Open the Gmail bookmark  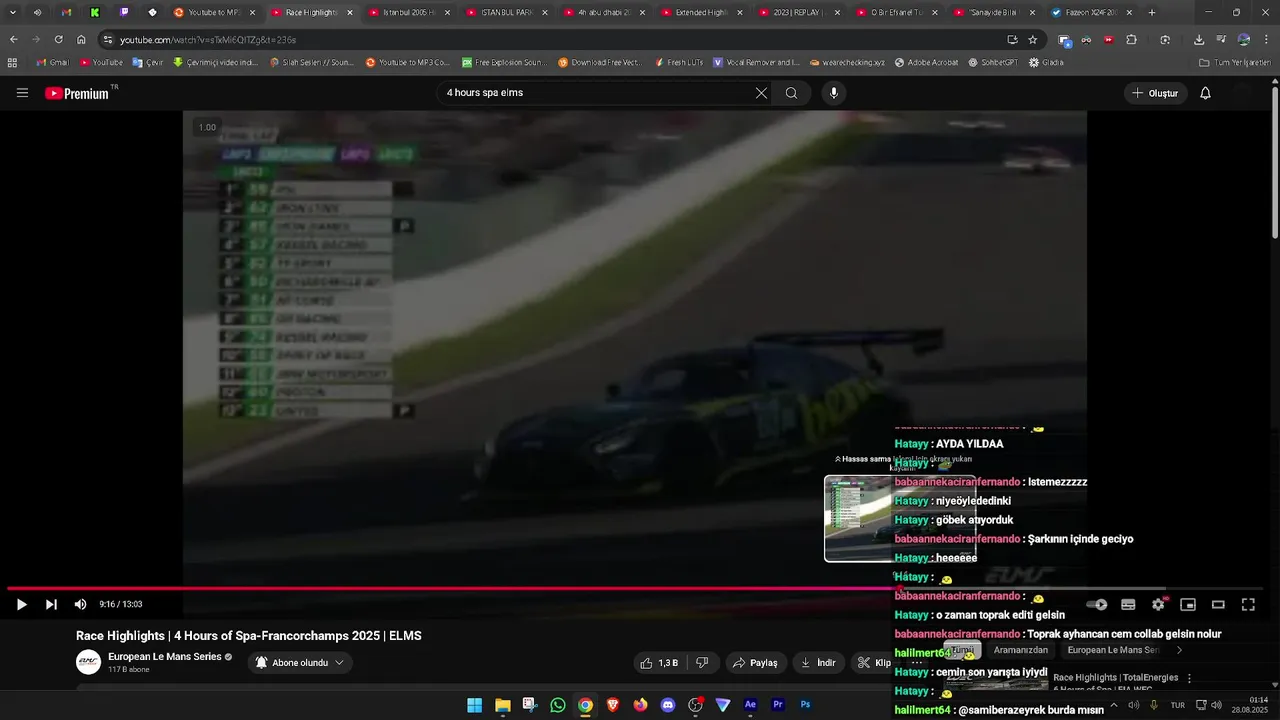[52, 62]
